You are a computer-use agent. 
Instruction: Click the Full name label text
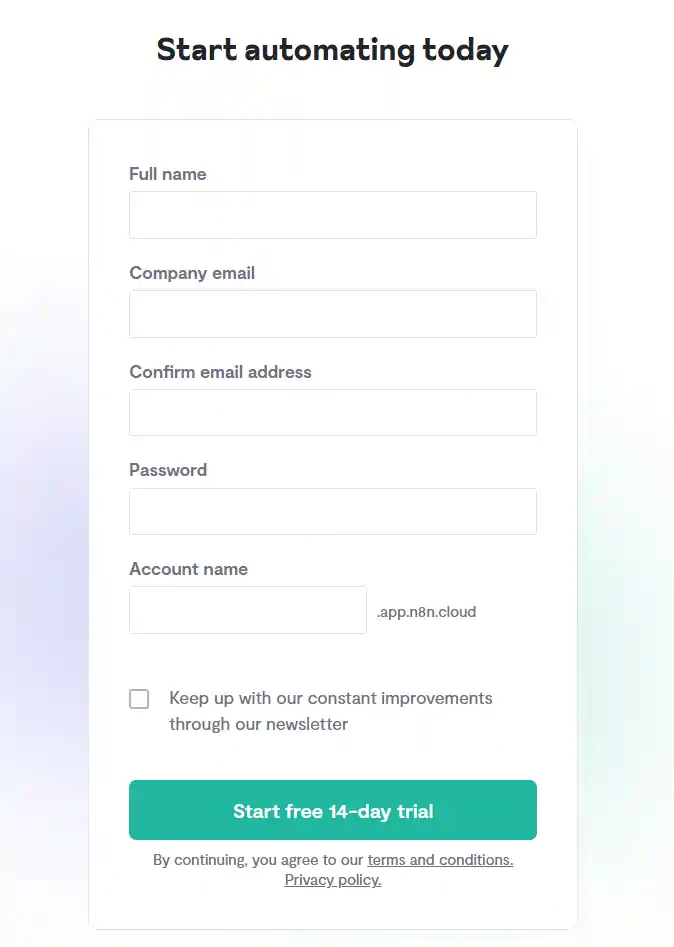pyautogui.click(x=167, y=173)
